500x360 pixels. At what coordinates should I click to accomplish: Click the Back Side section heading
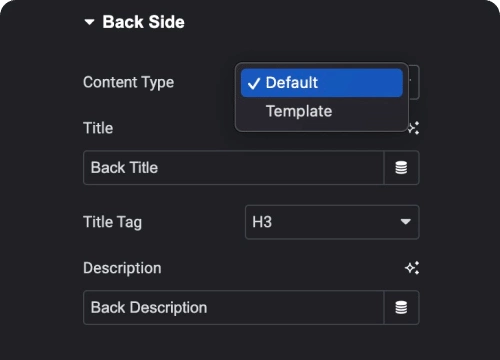(143, 22)
